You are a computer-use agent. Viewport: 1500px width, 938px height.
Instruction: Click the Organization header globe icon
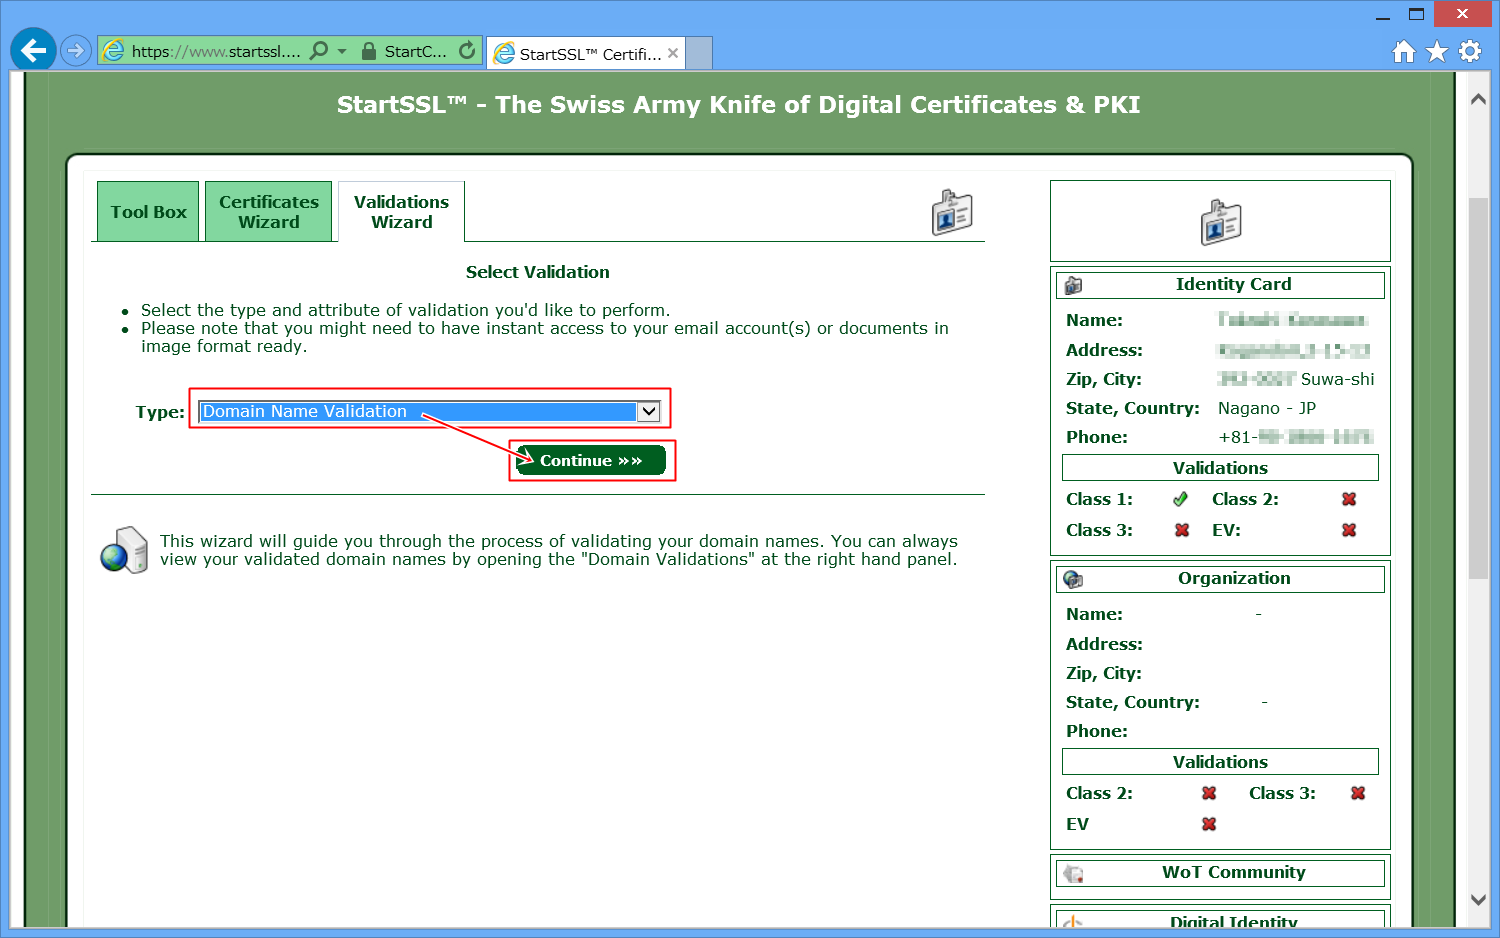click(1073, 579)
